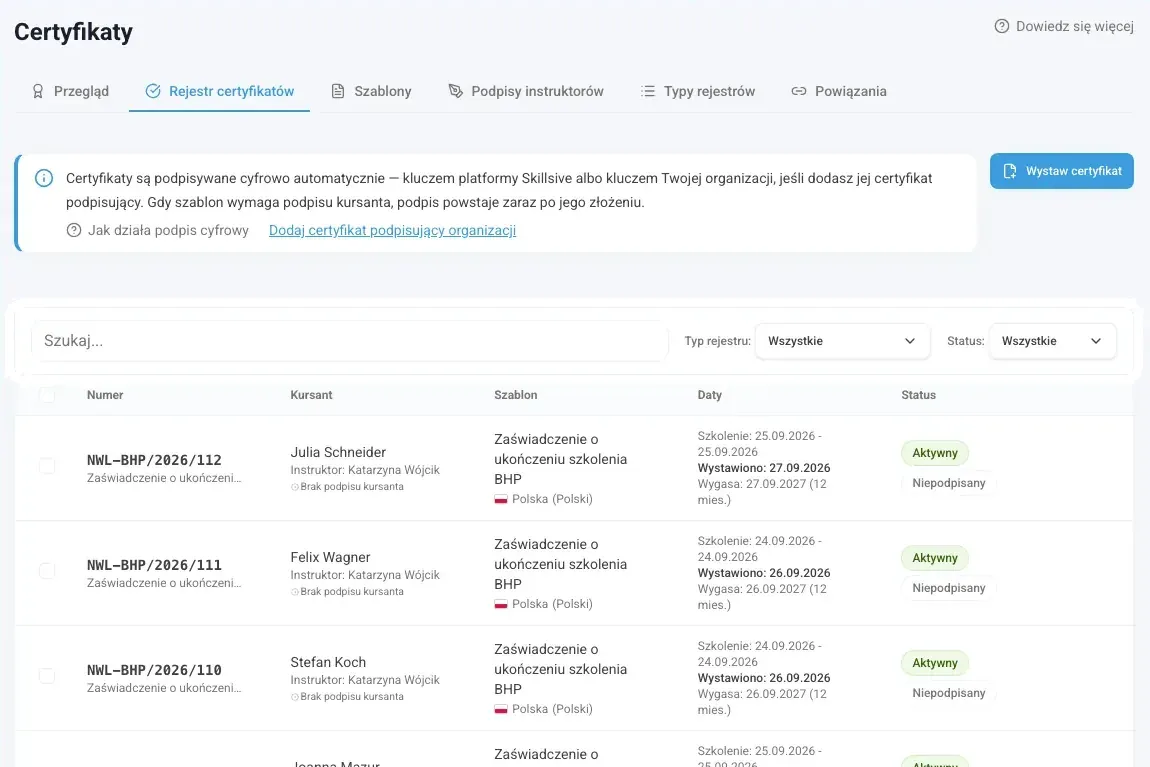This screenshot has height=767, width=1150.
Task: Open the Powiązania tab
Action: (x=839, y=91)
